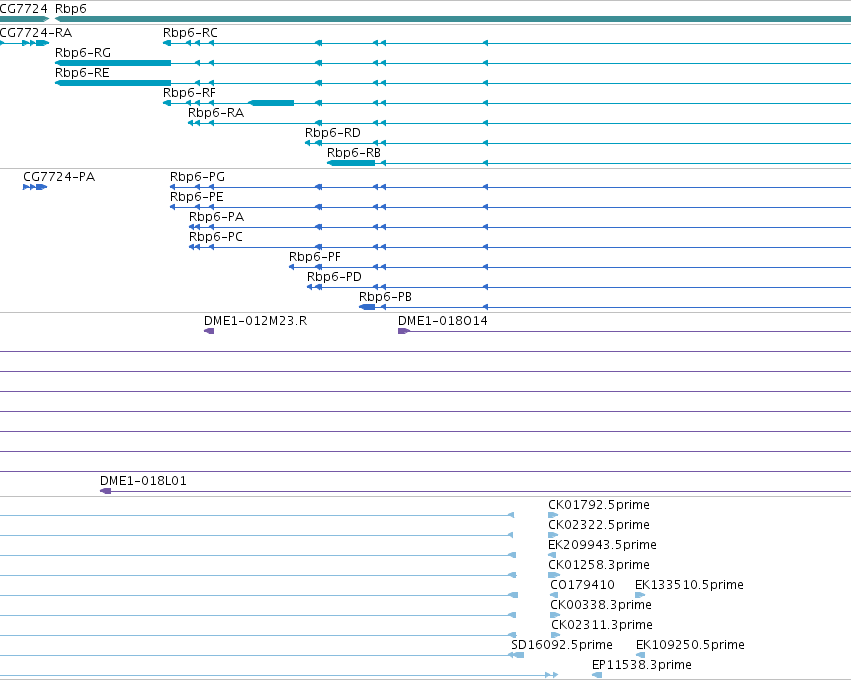Select clone label DME1-018O14
Image resolution: width=851 pixels, height=680 pixels.
click(443, 321)
